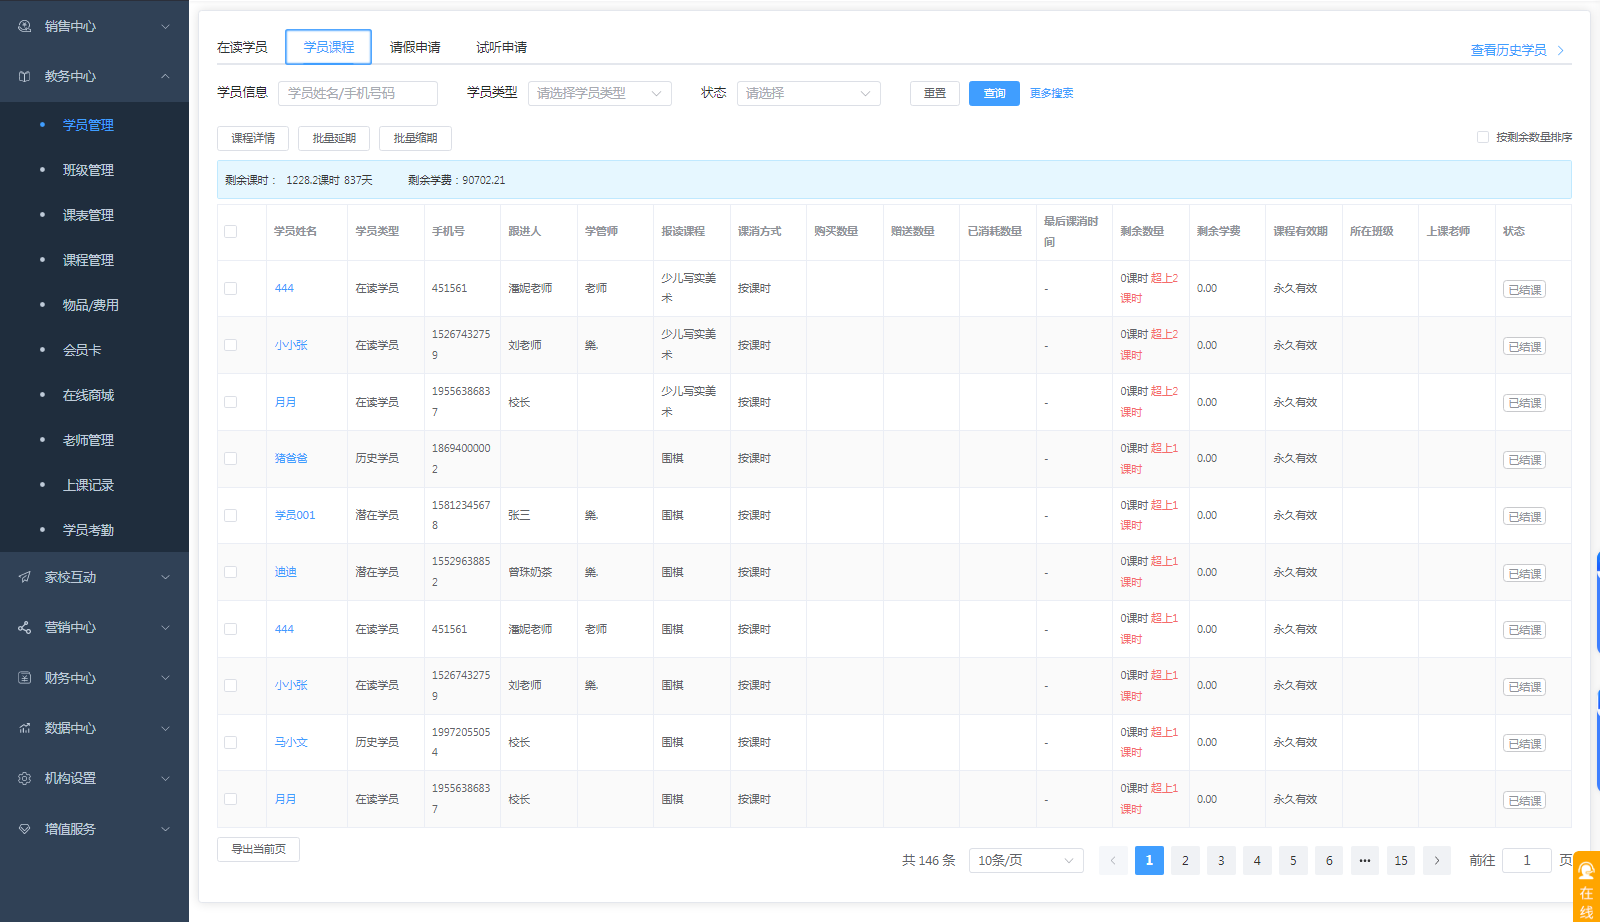Click the pagination ellipsis more-pages button

(x=1365, y=860)
